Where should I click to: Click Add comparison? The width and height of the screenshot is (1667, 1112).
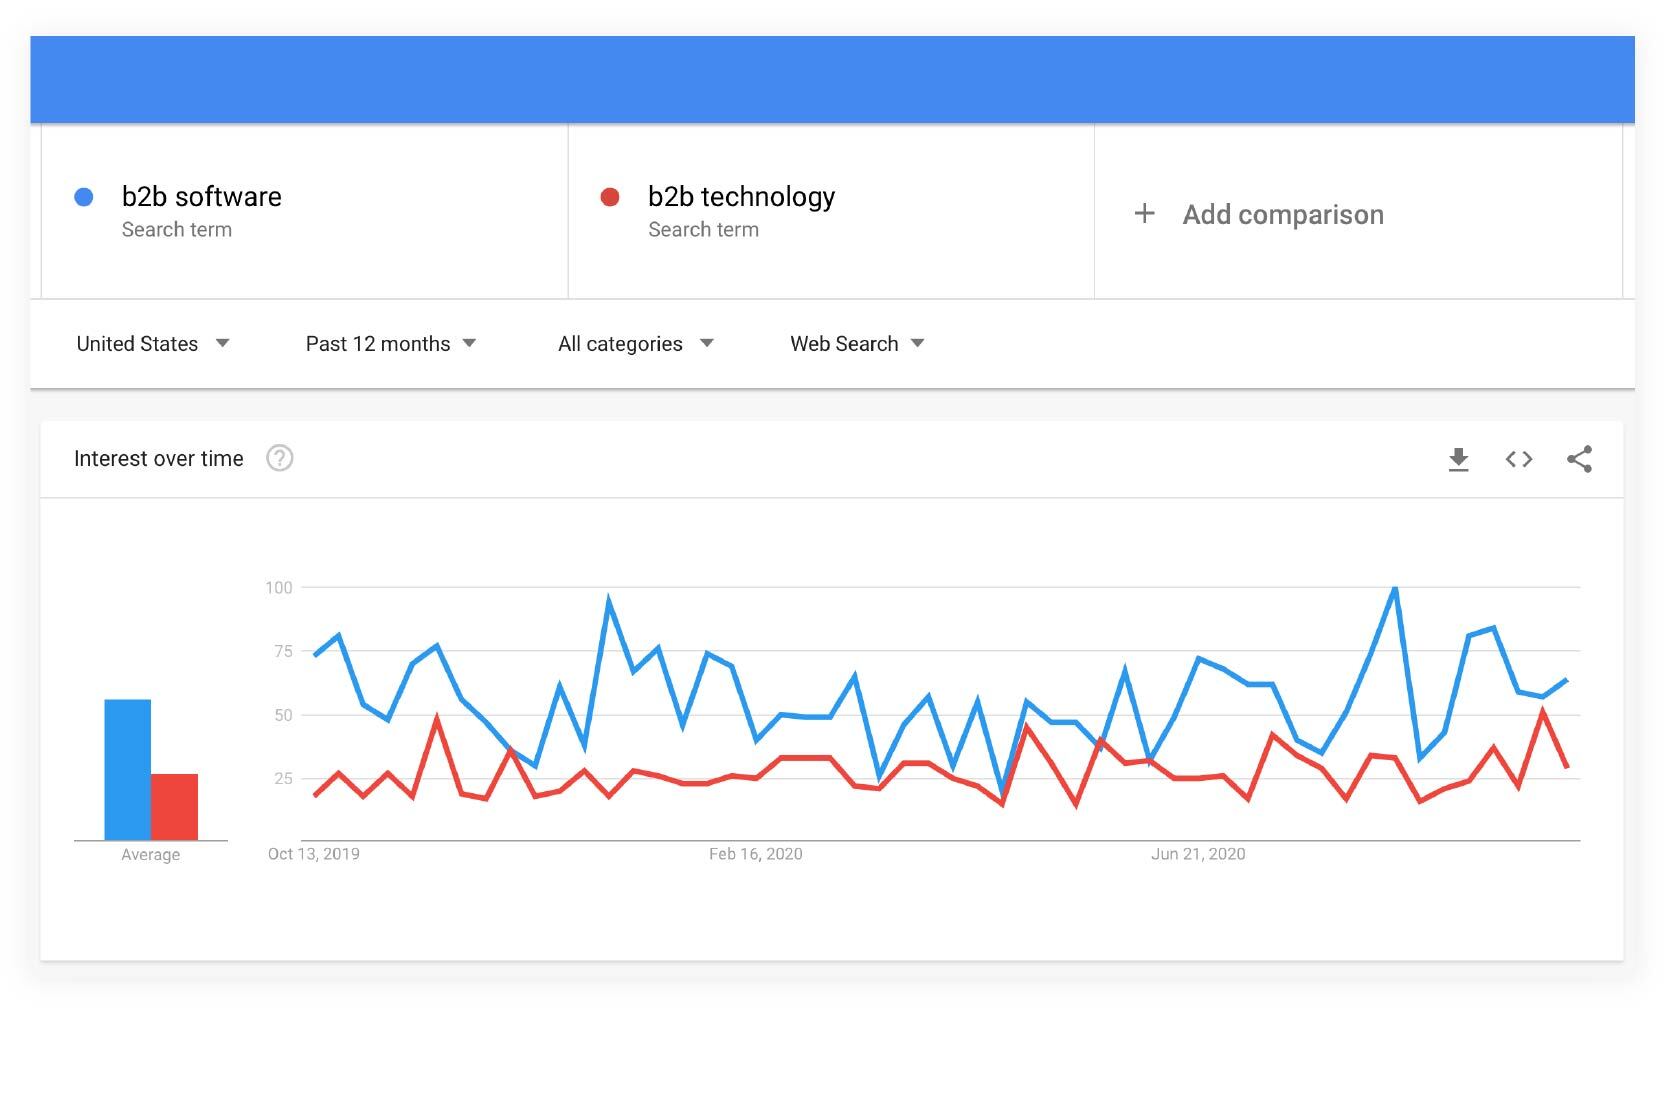pyautogui.click(x=1283, y=214)
